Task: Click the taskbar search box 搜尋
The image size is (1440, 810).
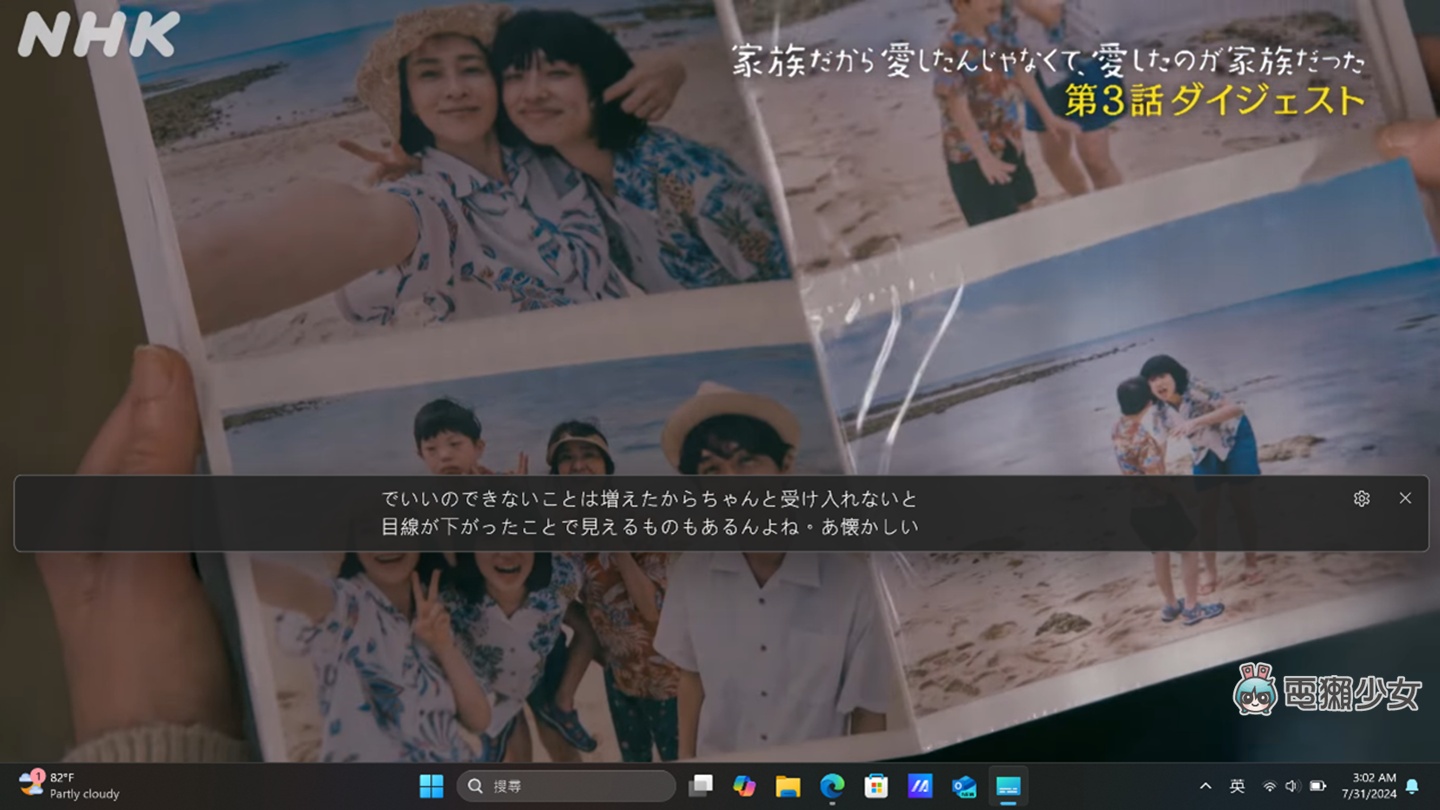Action: pos(566,786)
